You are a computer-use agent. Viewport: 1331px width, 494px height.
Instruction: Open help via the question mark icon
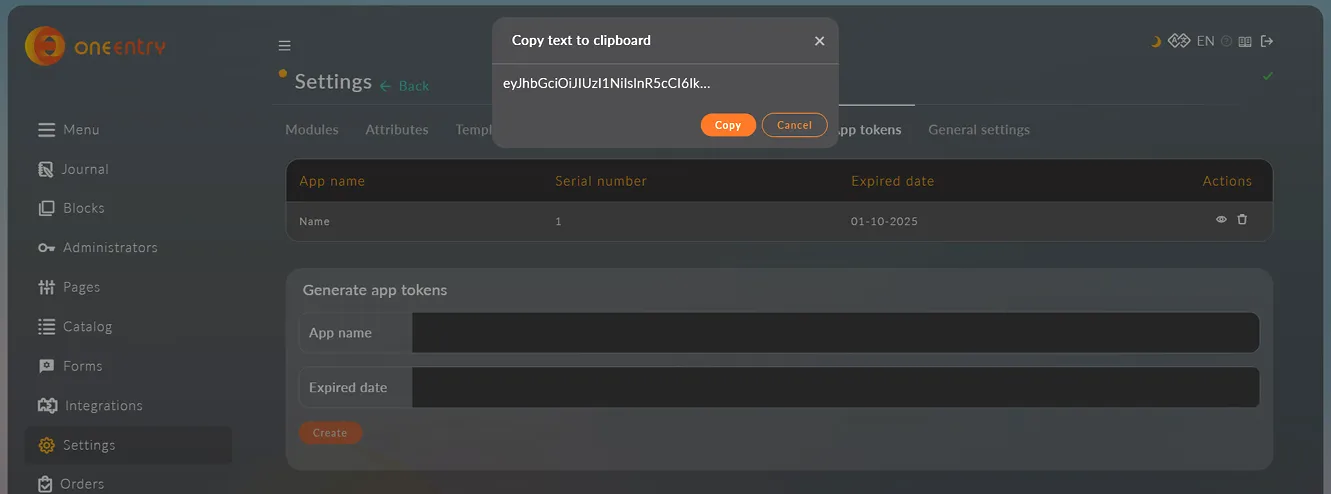pos(1226,41)
